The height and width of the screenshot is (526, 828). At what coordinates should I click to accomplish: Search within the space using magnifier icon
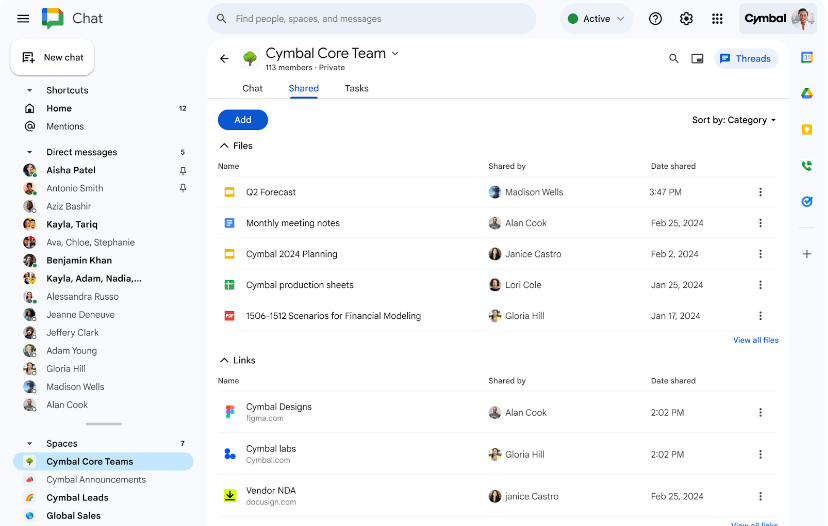click(x=674, y=59)
